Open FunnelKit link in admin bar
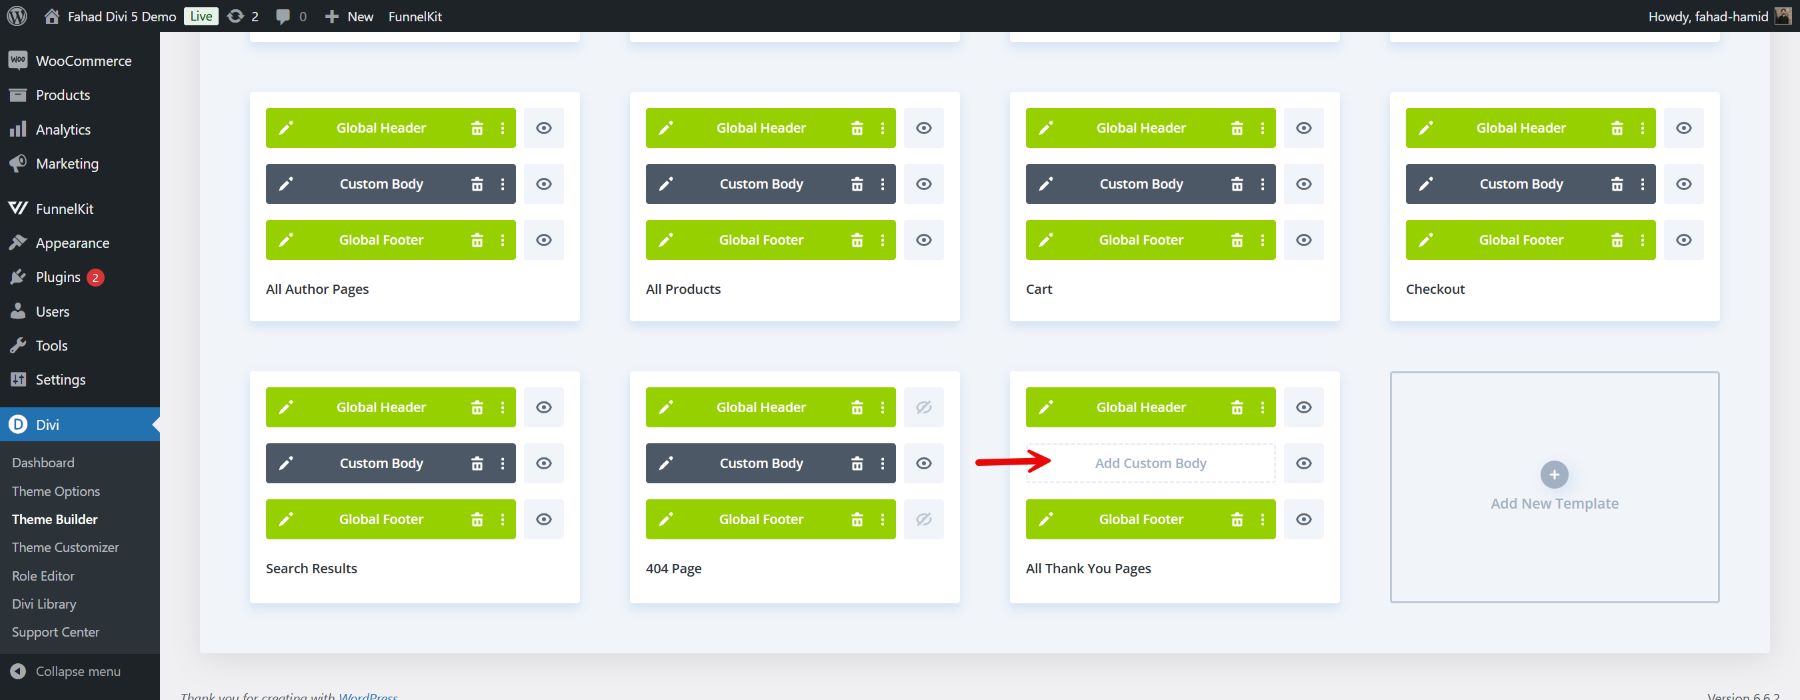1800x700 pixels. 415,16
